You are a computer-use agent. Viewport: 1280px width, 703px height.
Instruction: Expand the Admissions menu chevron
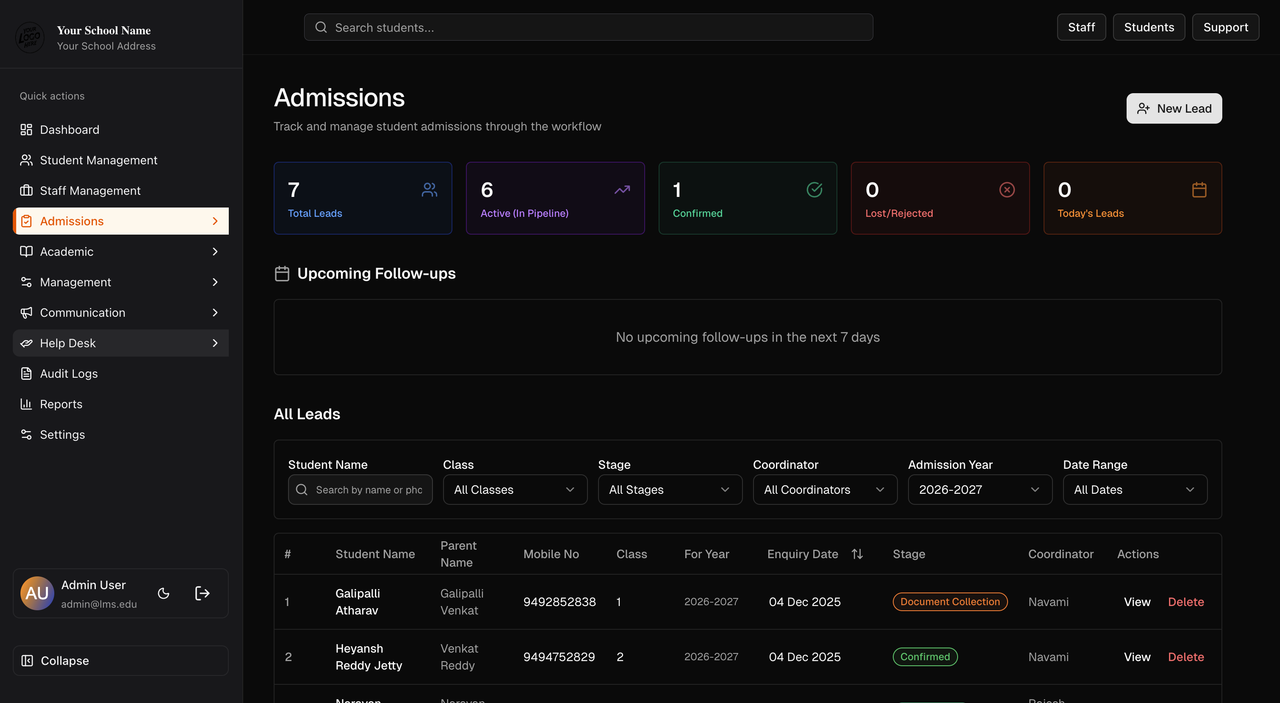215,221
